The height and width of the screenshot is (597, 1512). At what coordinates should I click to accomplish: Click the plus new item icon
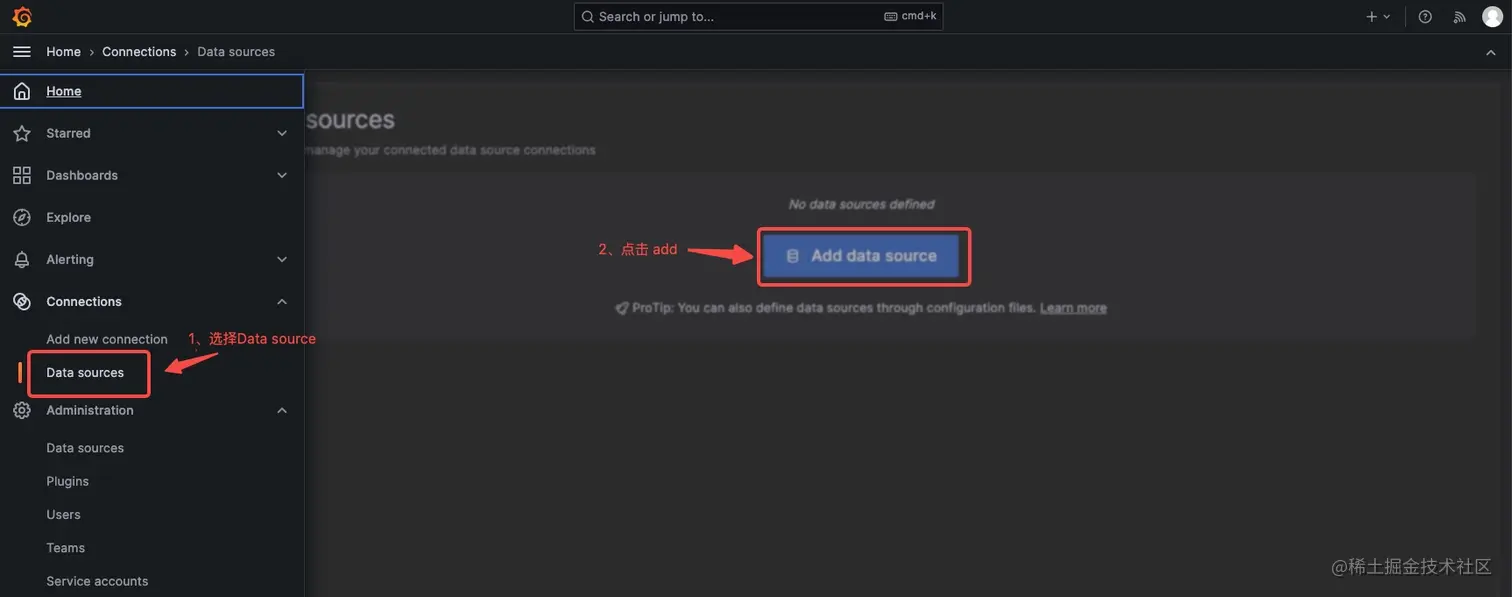1372,16
